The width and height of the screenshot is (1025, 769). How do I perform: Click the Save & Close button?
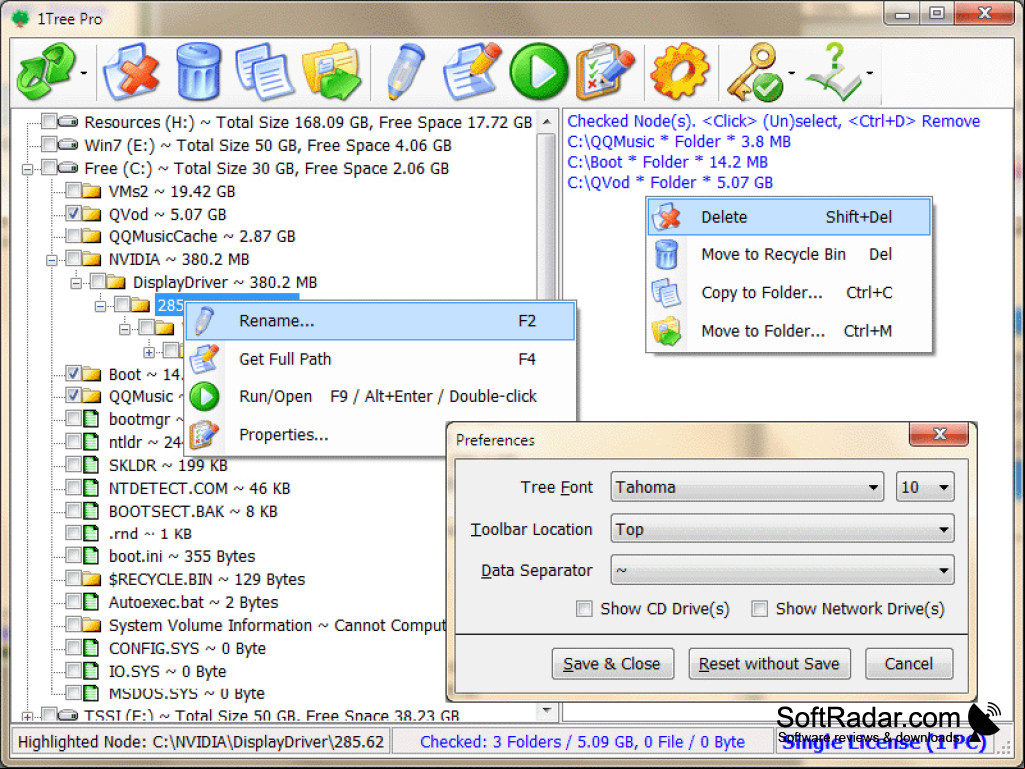tap(612, 664)
